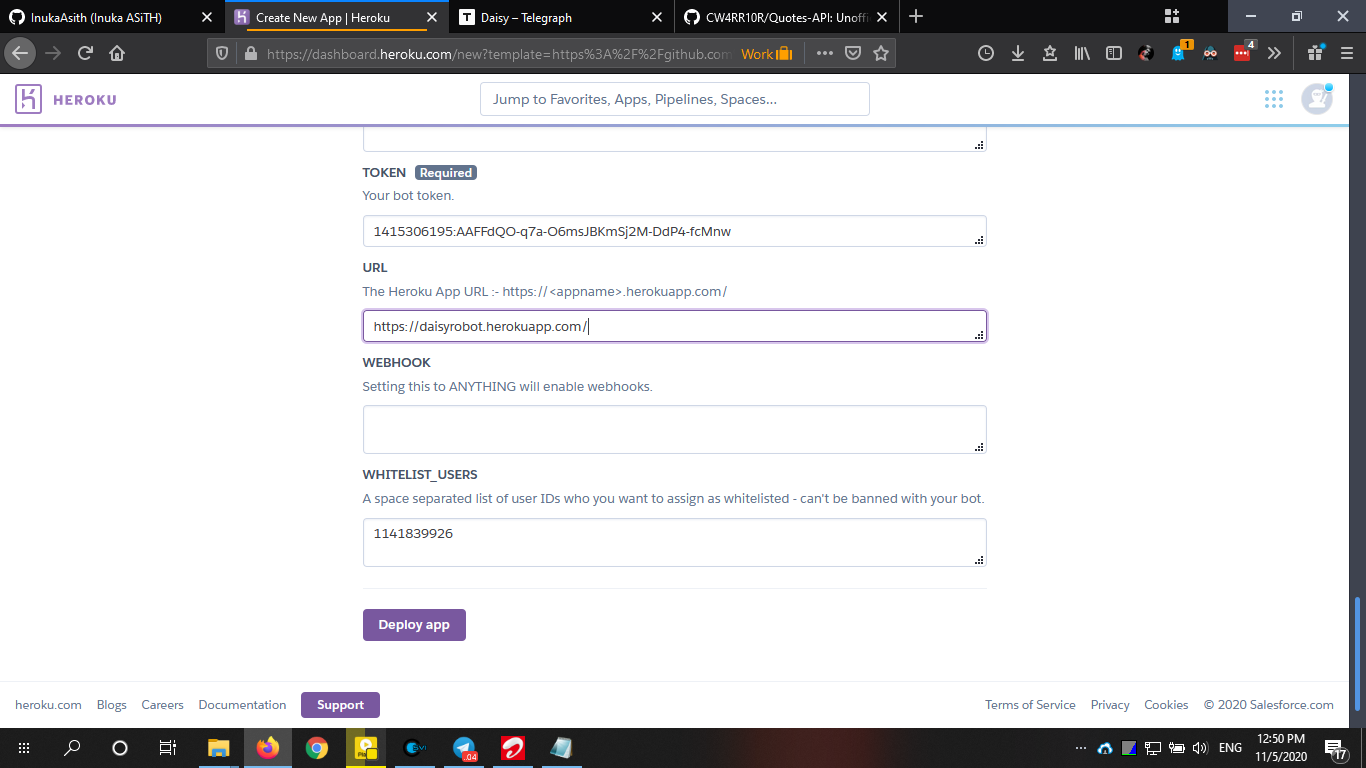This screenshot has width=1366, height=768.
Task: Open the Windows Start menu
Action: (24, 748)
